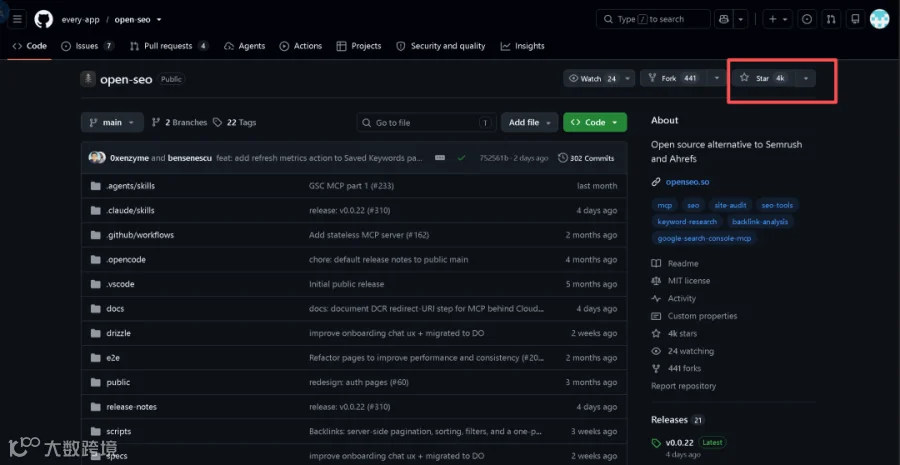Fork the repository with 441 forks
Image resolution: width=900 pixels, height=465 pixels.
click(x=673, y=79)
